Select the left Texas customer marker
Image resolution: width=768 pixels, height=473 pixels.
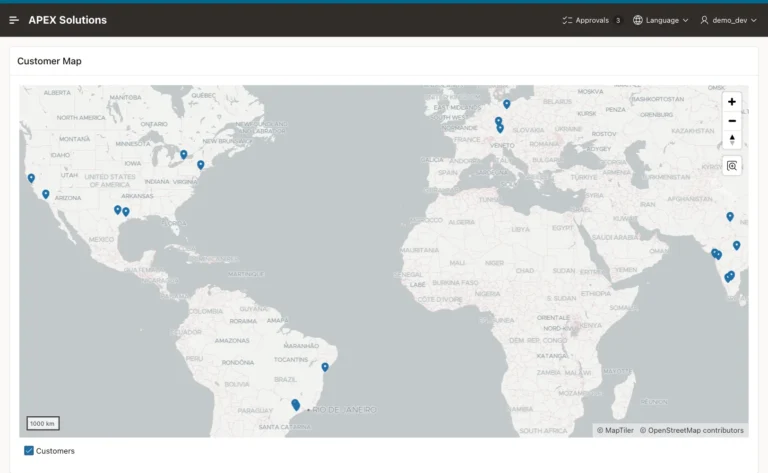tap(118, 210)
